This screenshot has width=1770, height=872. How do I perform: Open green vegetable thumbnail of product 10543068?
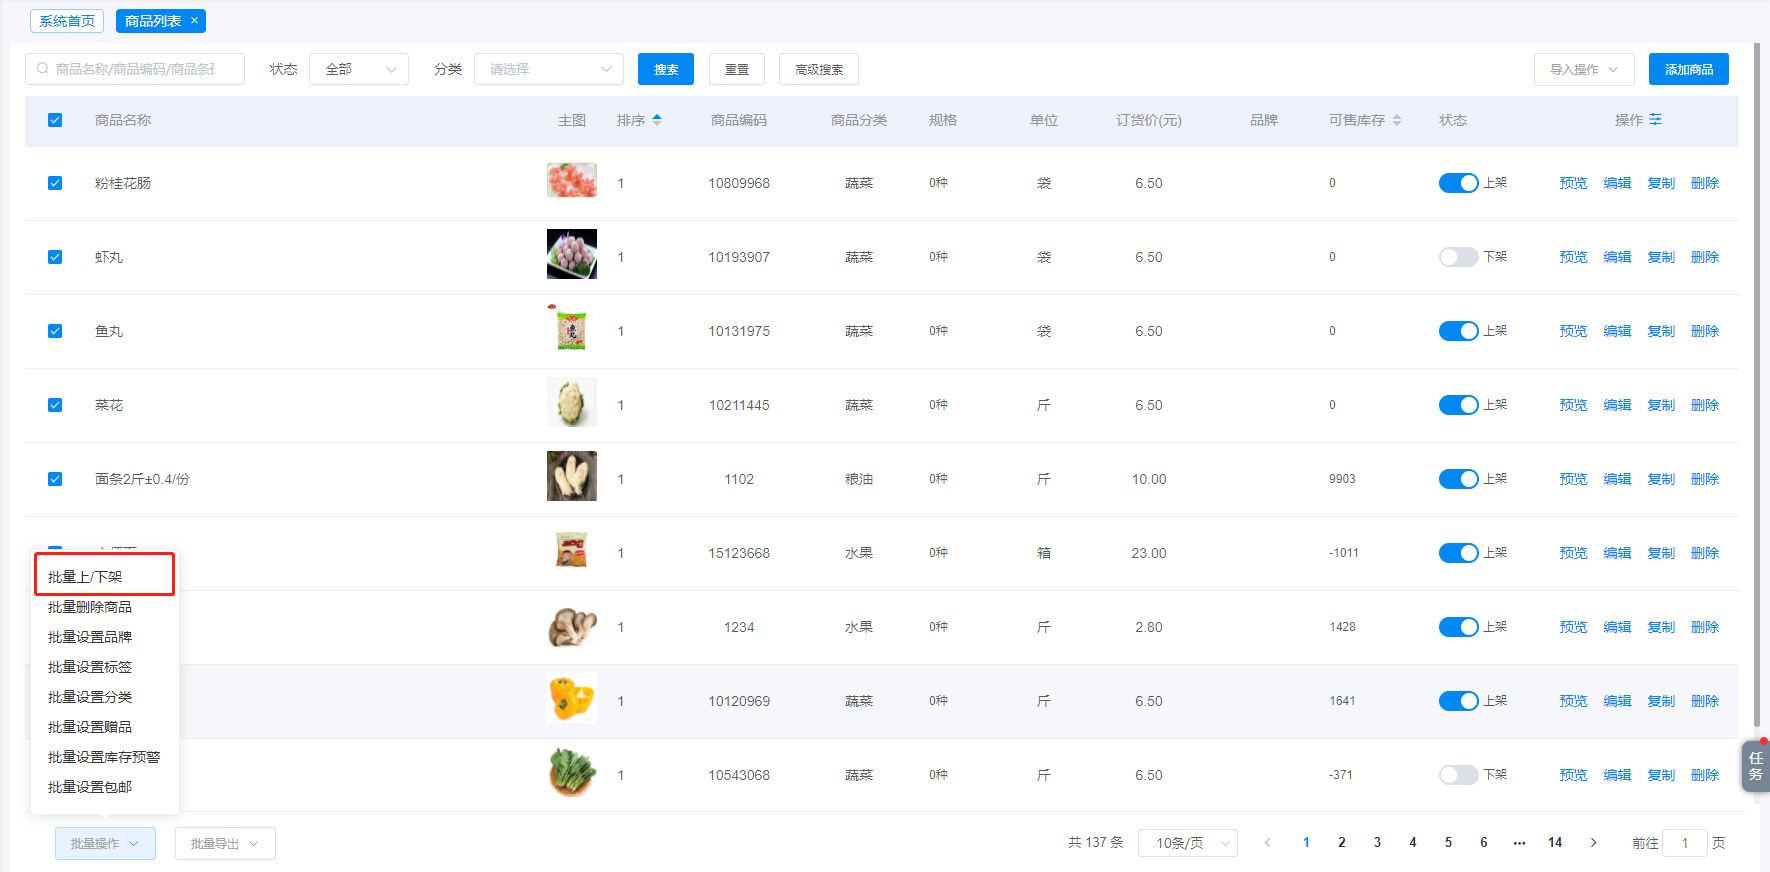[x=572, y=772]
